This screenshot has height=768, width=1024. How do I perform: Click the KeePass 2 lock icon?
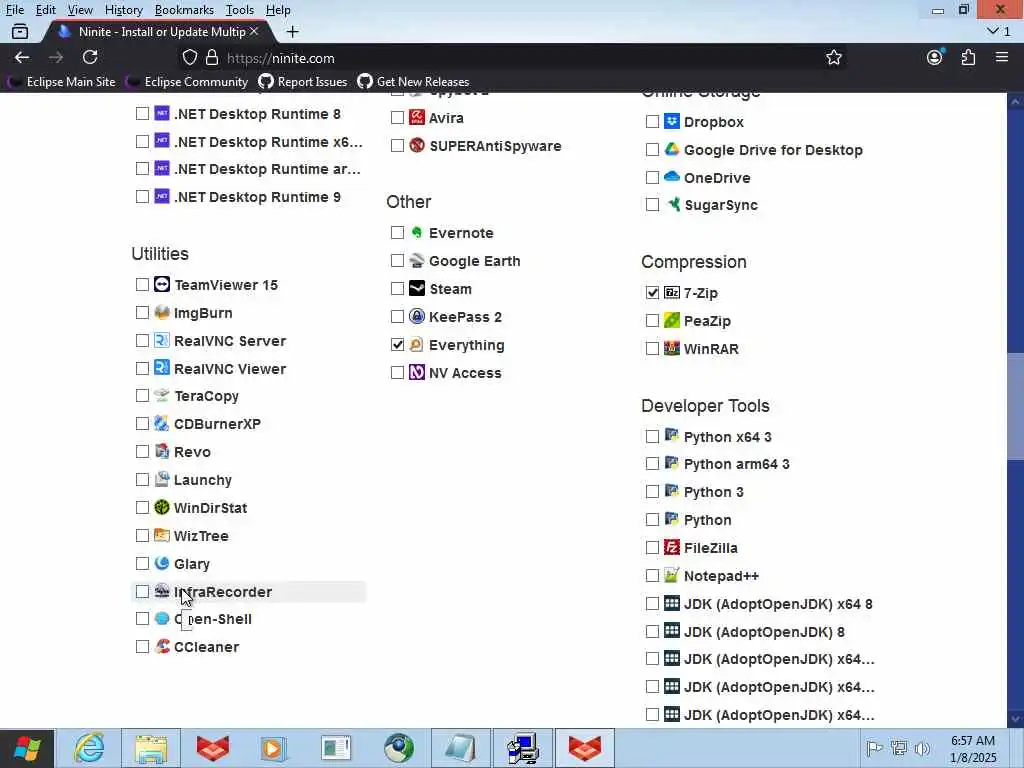(x=417, y=316)
